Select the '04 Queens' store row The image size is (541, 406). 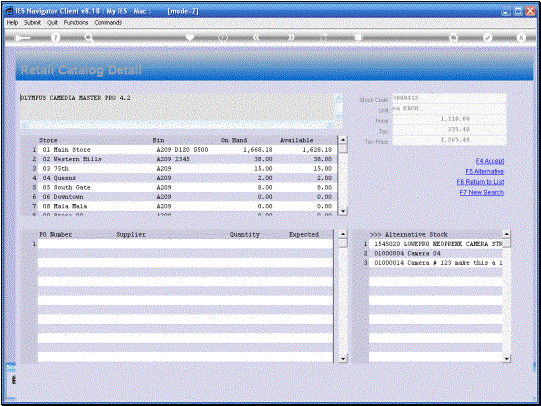(186, 178)
